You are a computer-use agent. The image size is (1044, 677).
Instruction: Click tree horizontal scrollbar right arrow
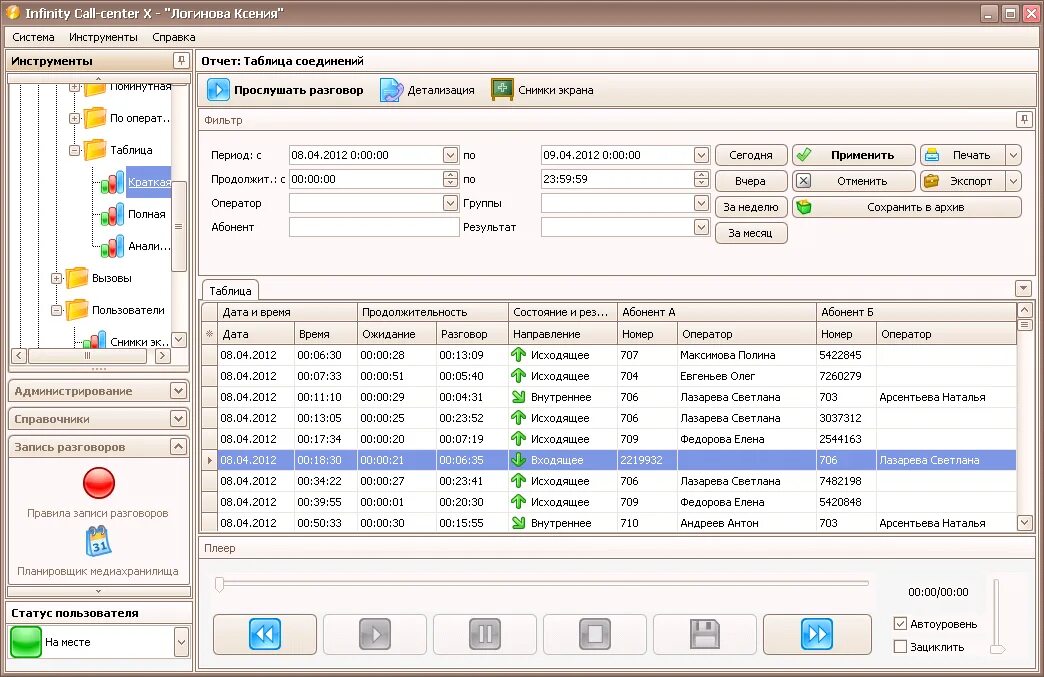pos(162,356)
